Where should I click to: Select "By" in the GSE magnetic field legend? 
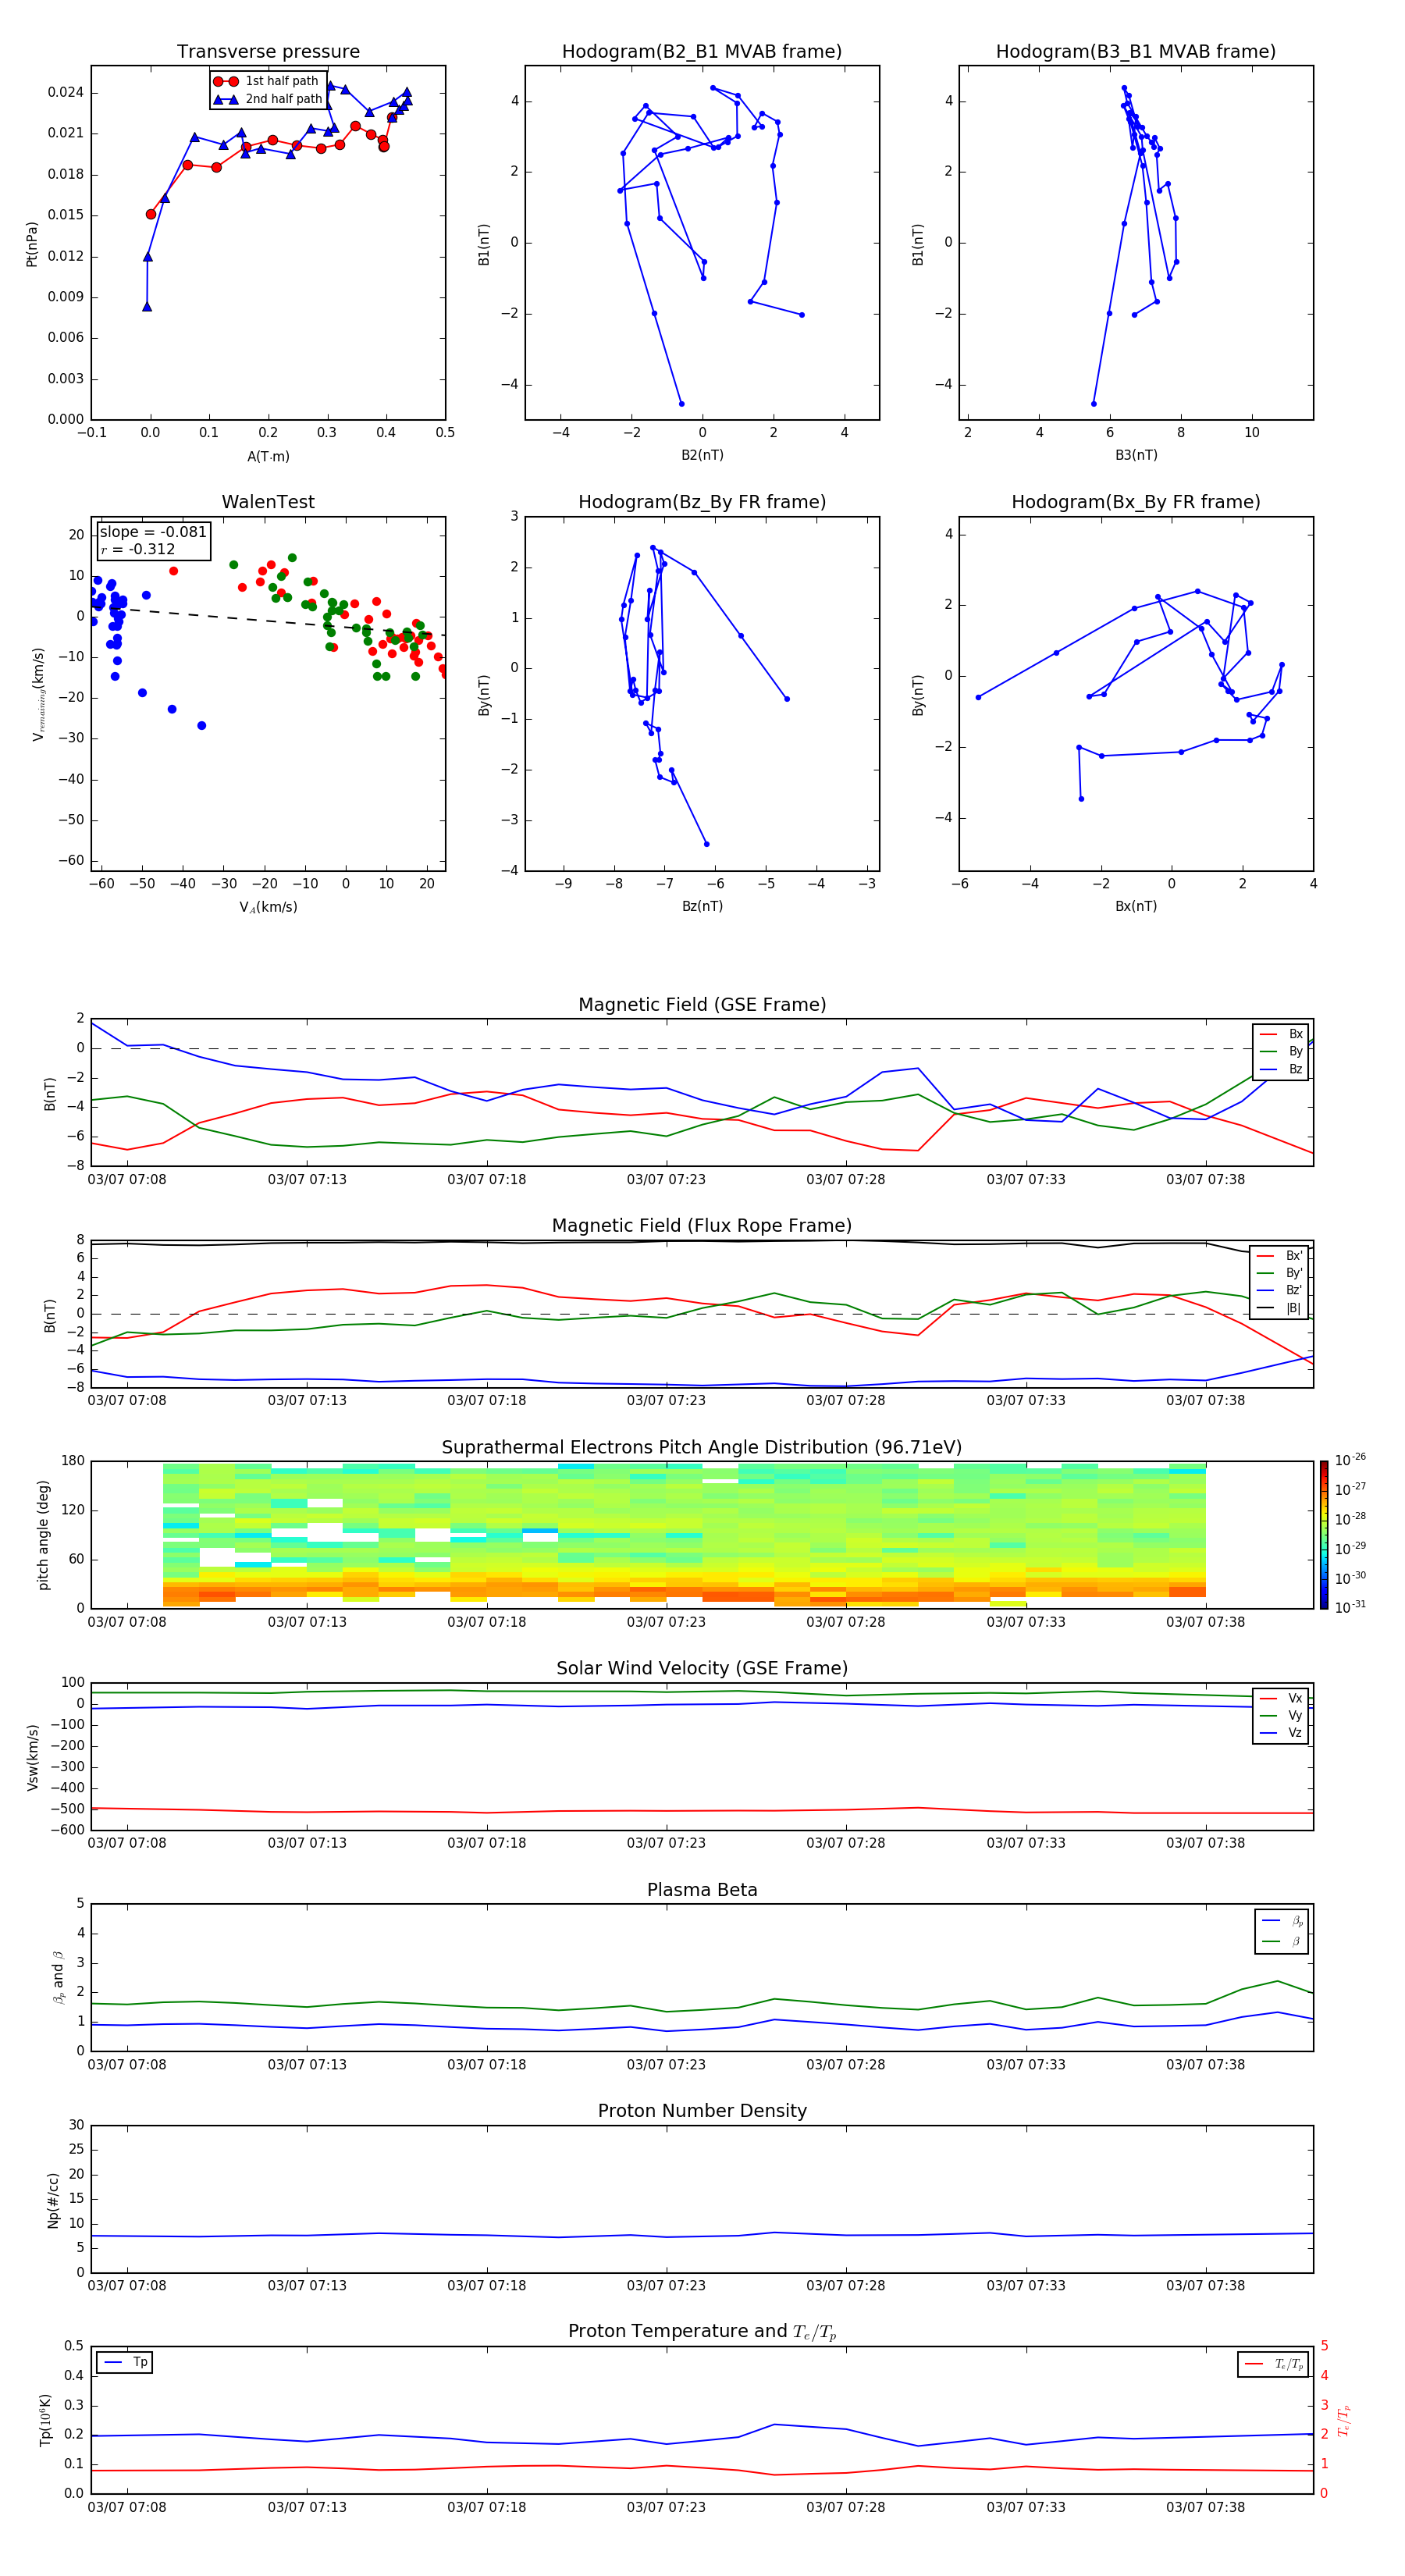[x=1282, y=1051]
